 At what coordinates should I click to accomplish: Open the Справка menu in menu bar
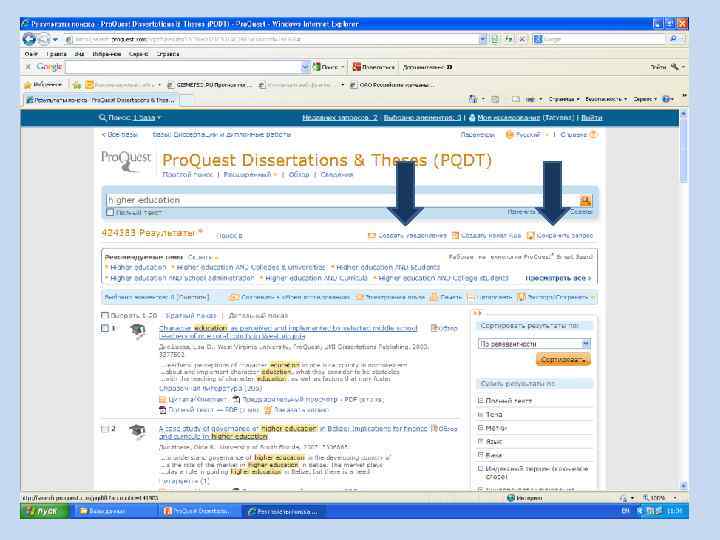(x=168, y=54)
